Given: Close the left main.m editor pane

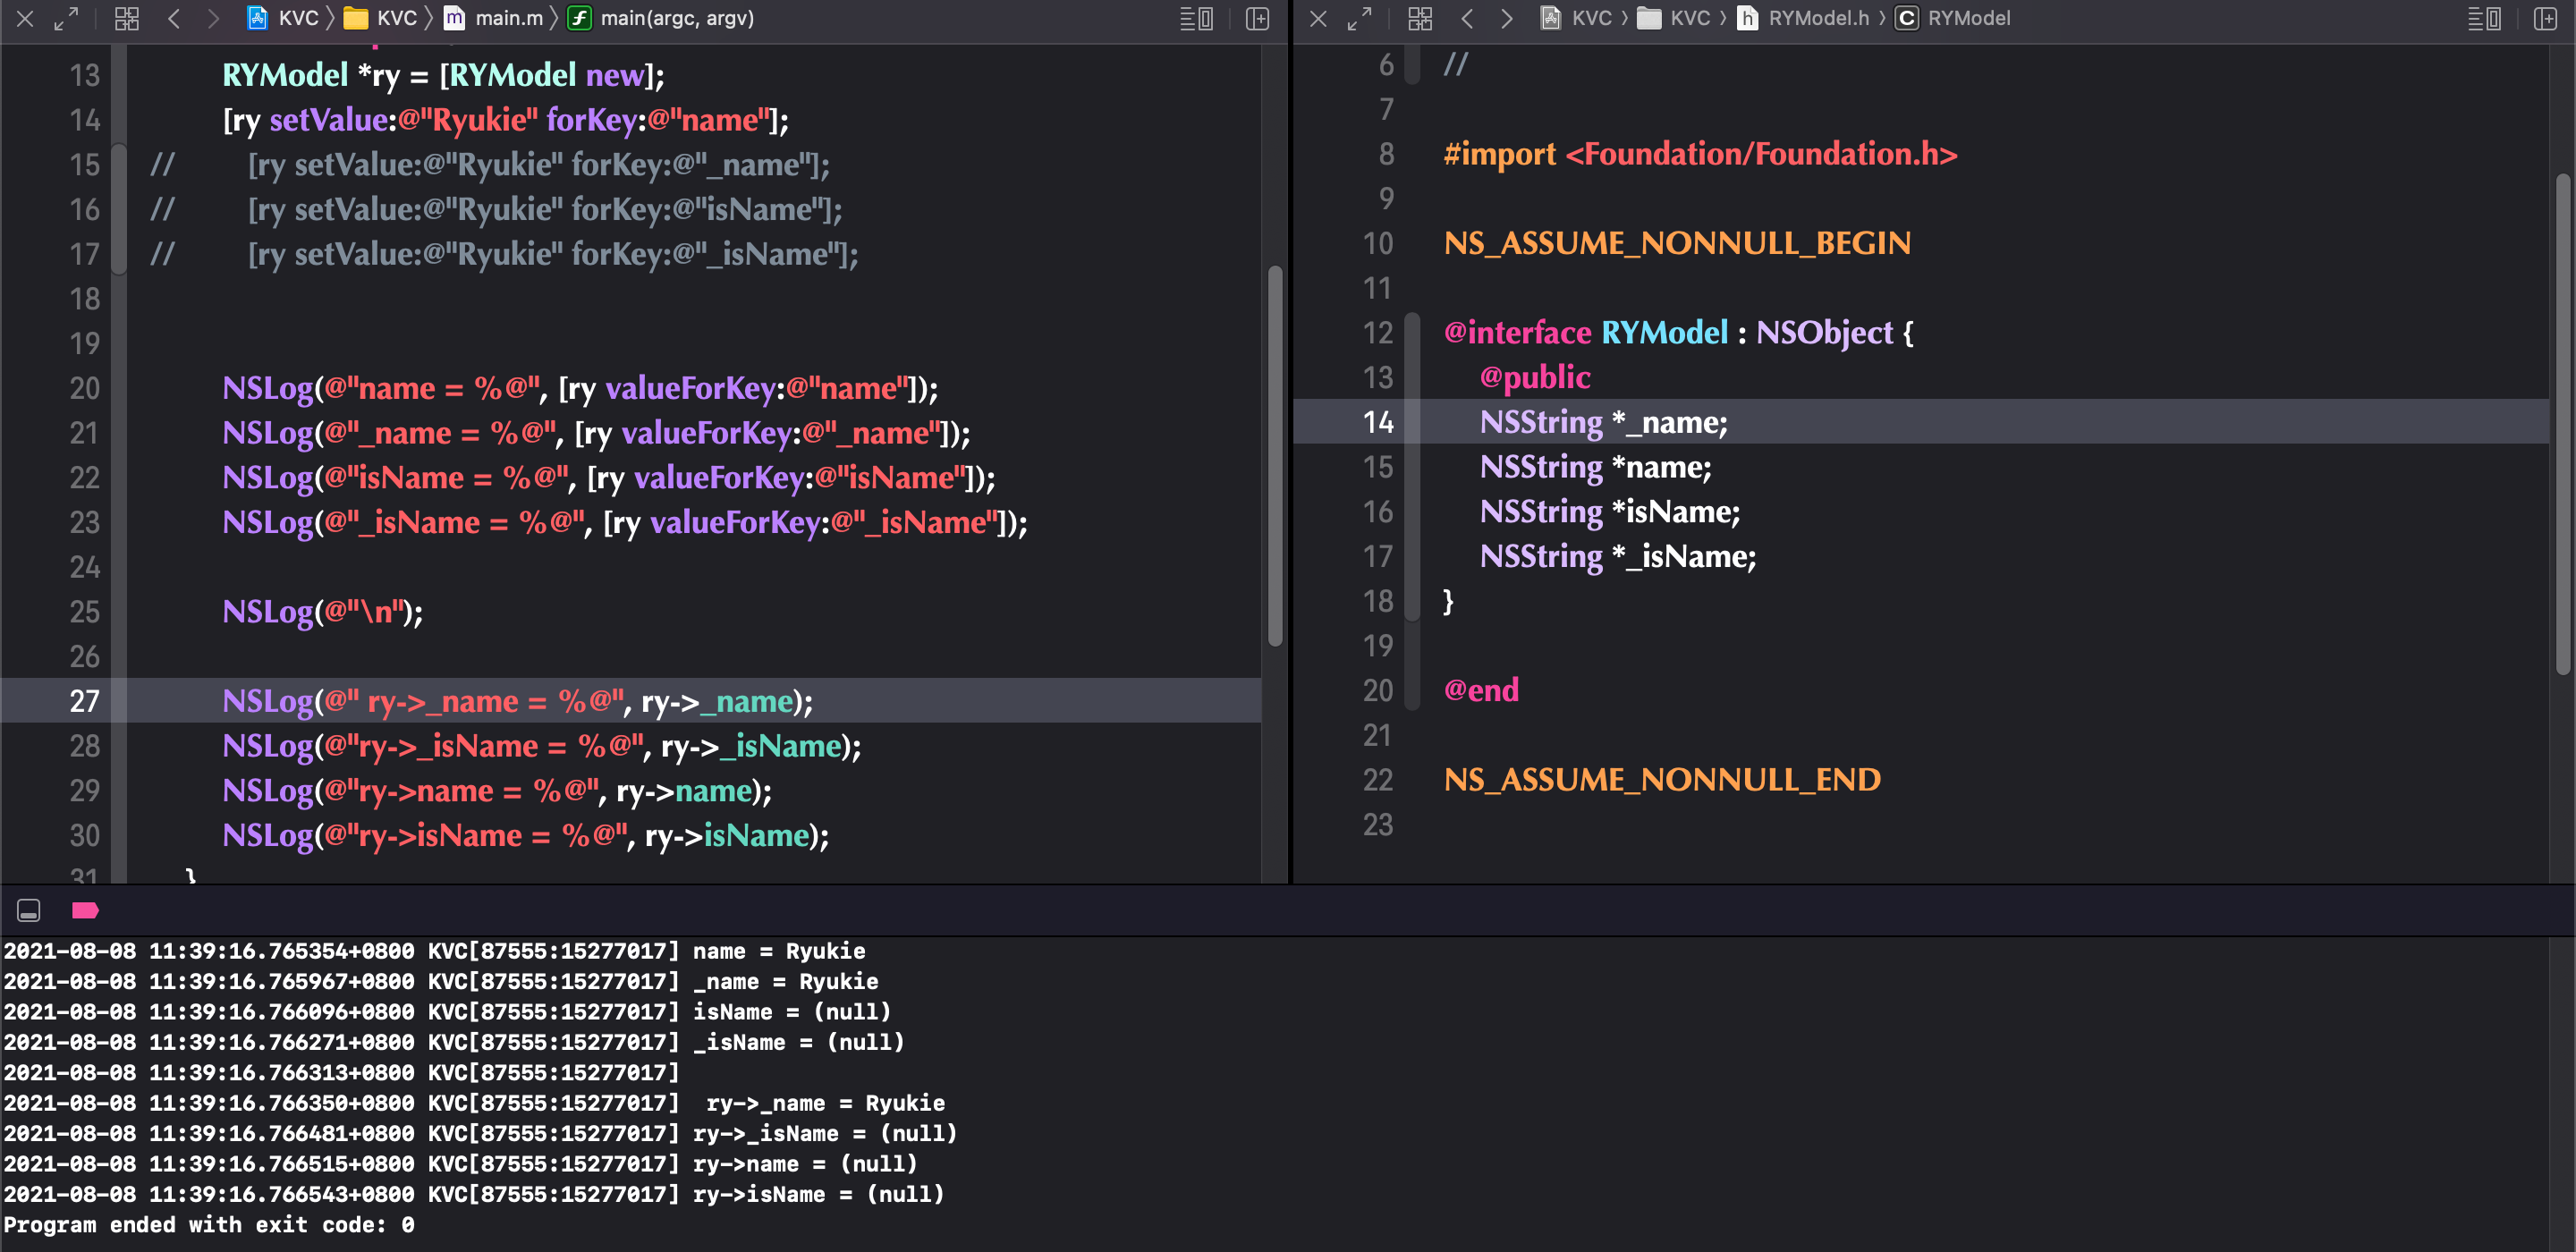Looking at the screenshot, I should pyautogui.click(x=25, y=18).
